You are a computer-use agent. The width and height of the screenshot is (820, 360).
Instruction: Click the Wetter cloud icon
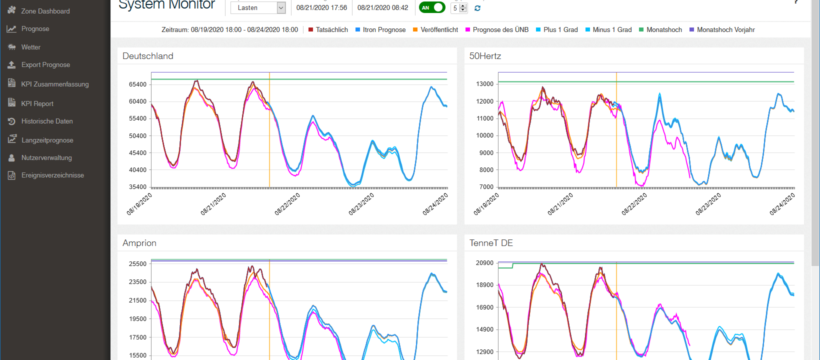pyautogui.click(x=11, y=47)
